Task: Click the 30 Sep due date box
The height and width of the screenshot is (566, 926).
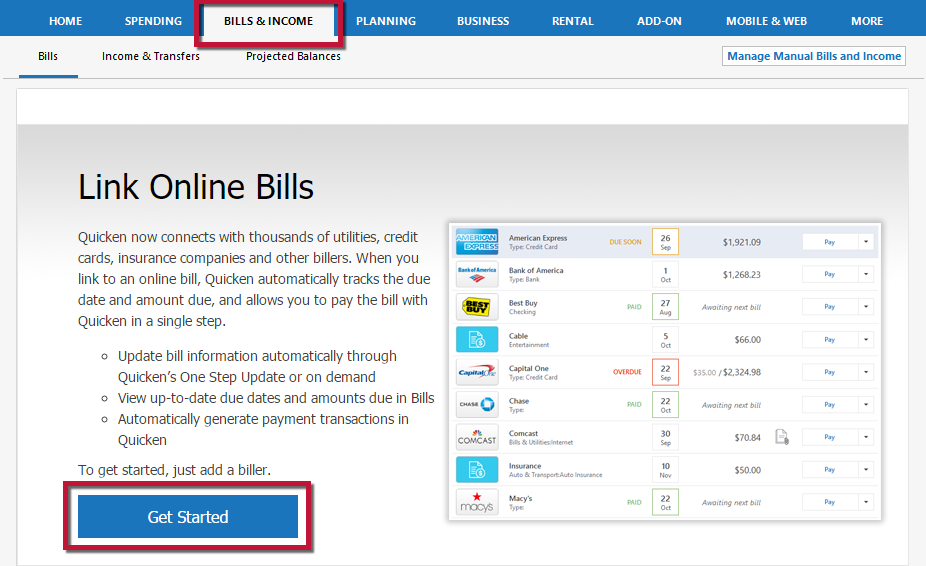Action: pyautogui.click(x=666, y=437)
